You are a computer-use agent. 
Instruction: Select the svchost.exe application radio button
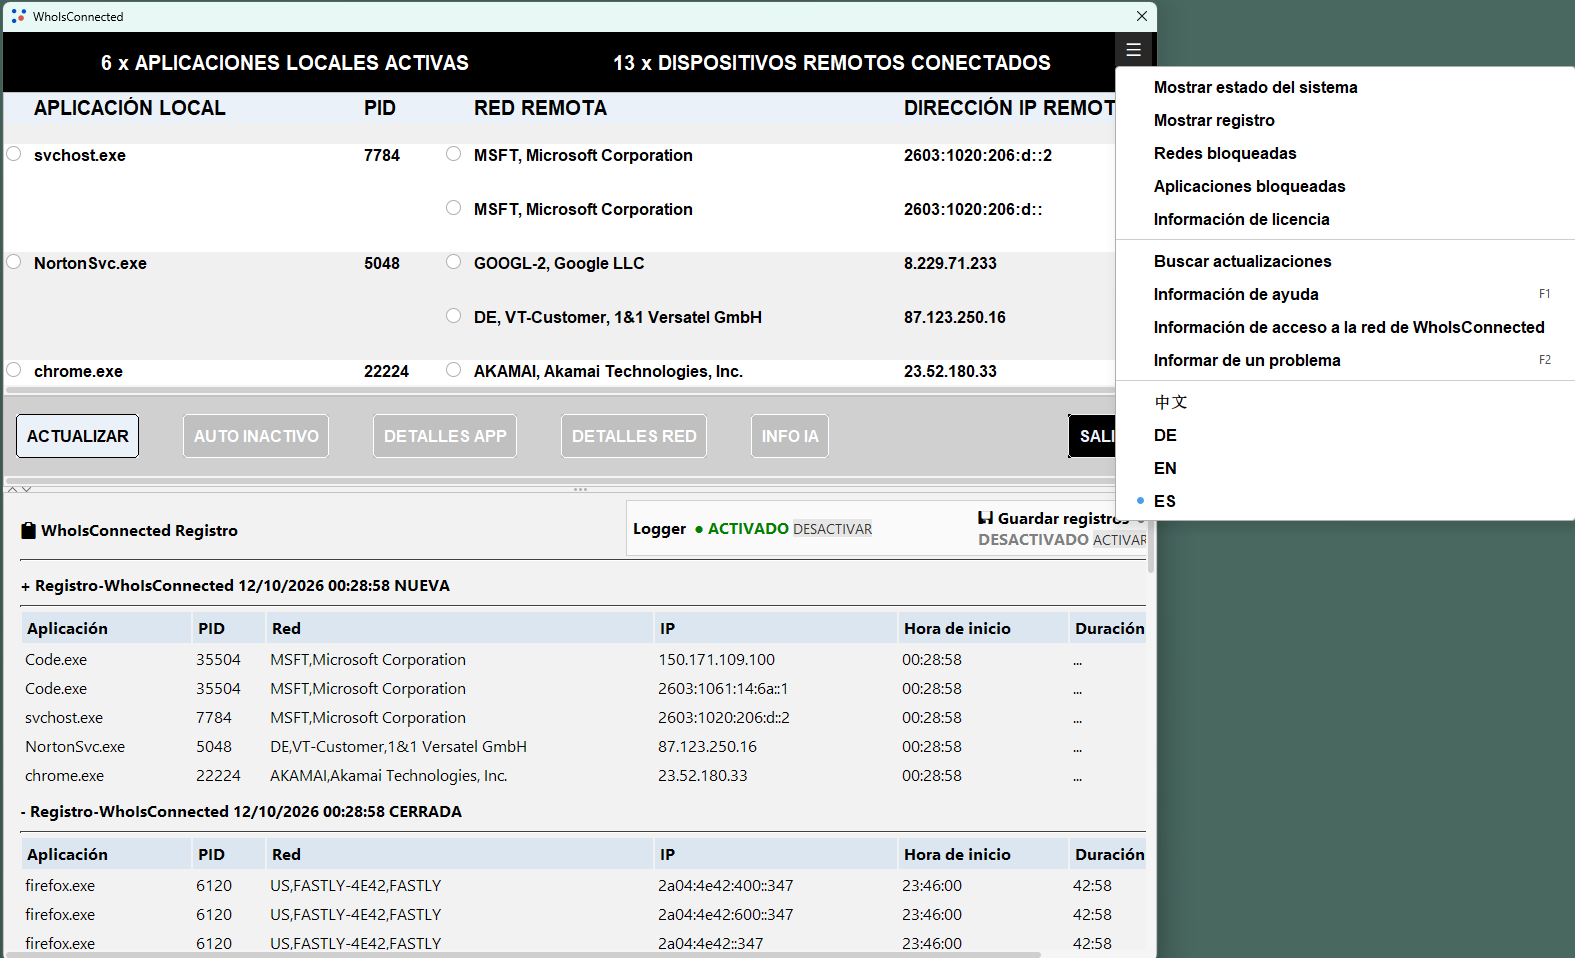[x=14, y=154]
